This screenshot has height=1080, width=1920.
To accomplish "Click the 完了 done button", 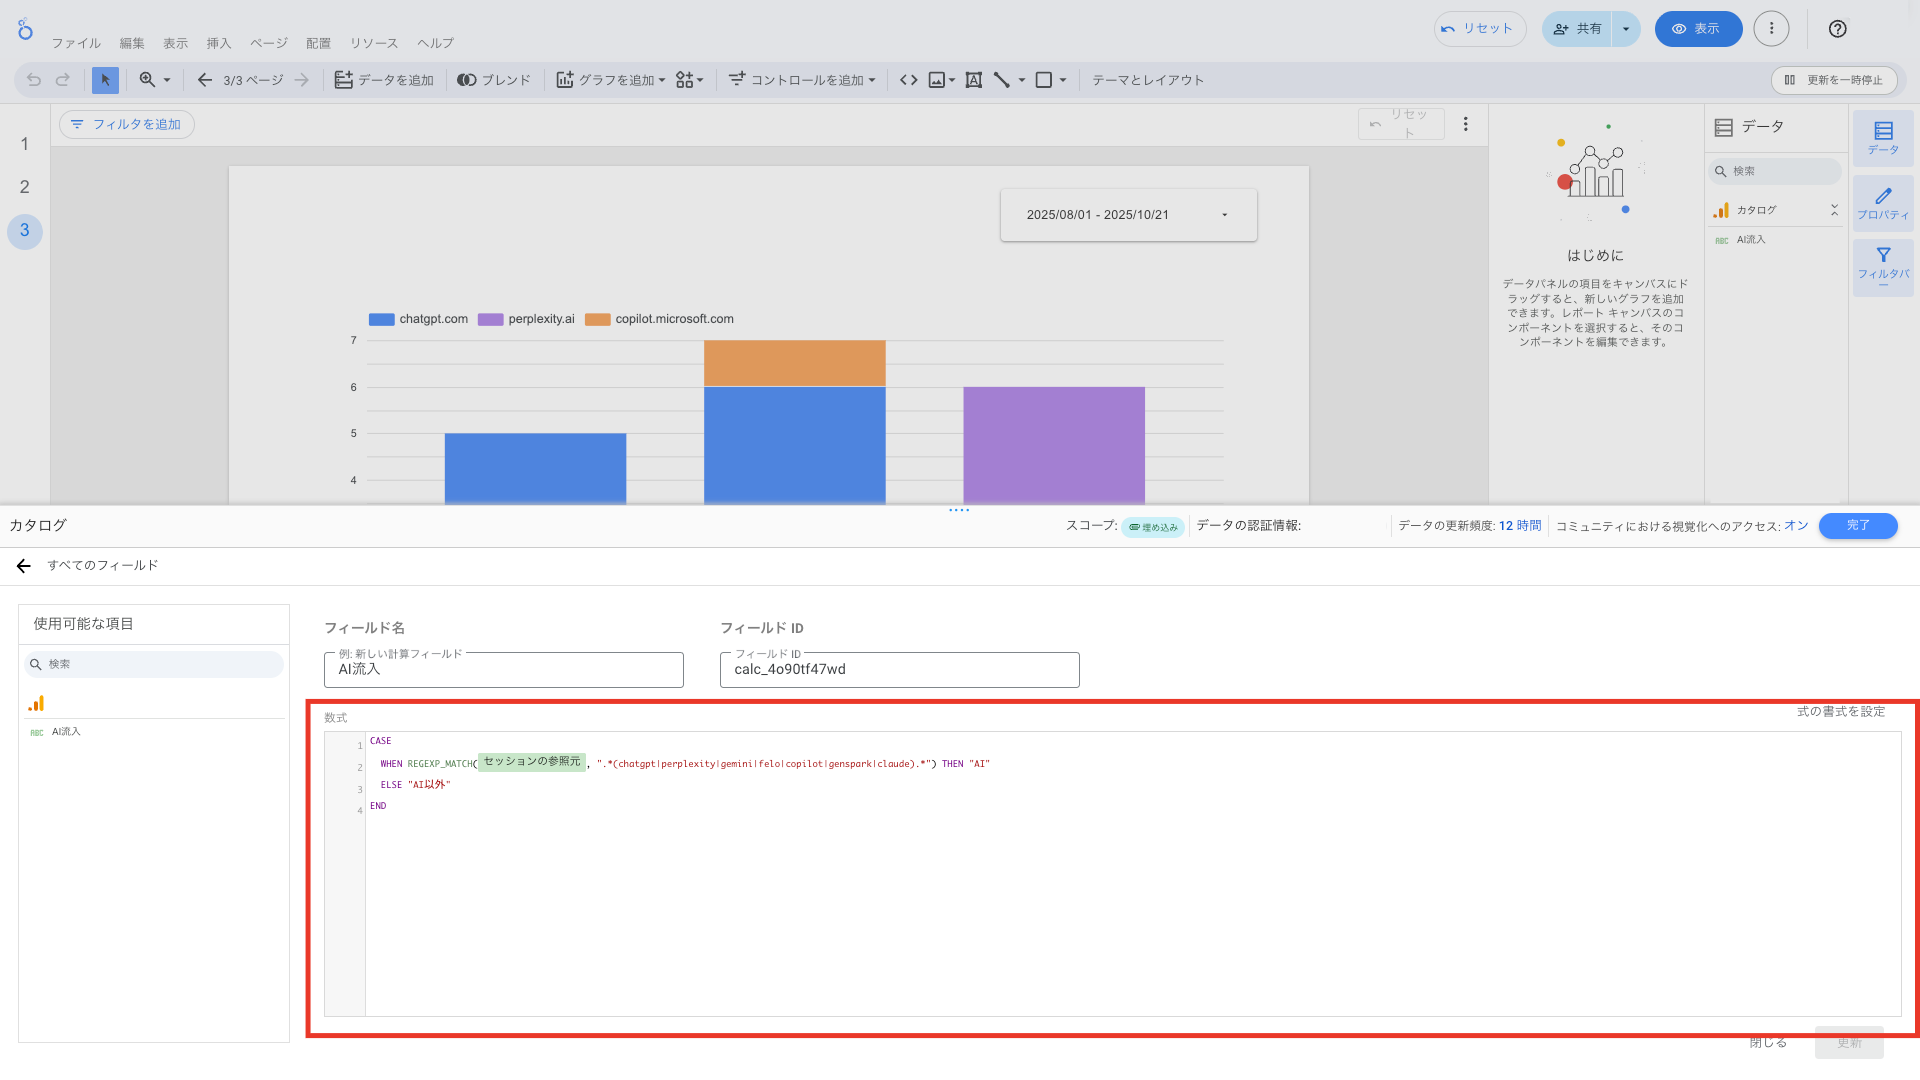I will [1857, 526].
